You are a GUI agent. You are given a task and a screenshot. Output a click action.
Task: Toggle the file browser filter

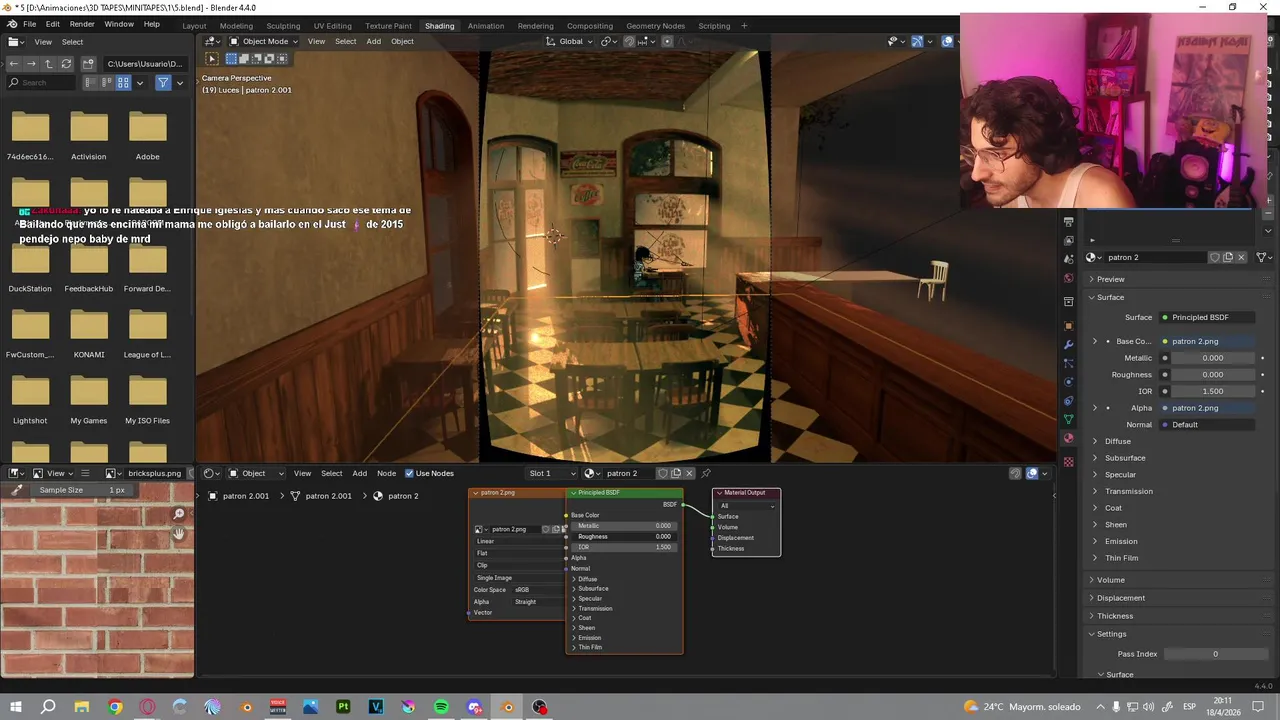click(163, 82)
